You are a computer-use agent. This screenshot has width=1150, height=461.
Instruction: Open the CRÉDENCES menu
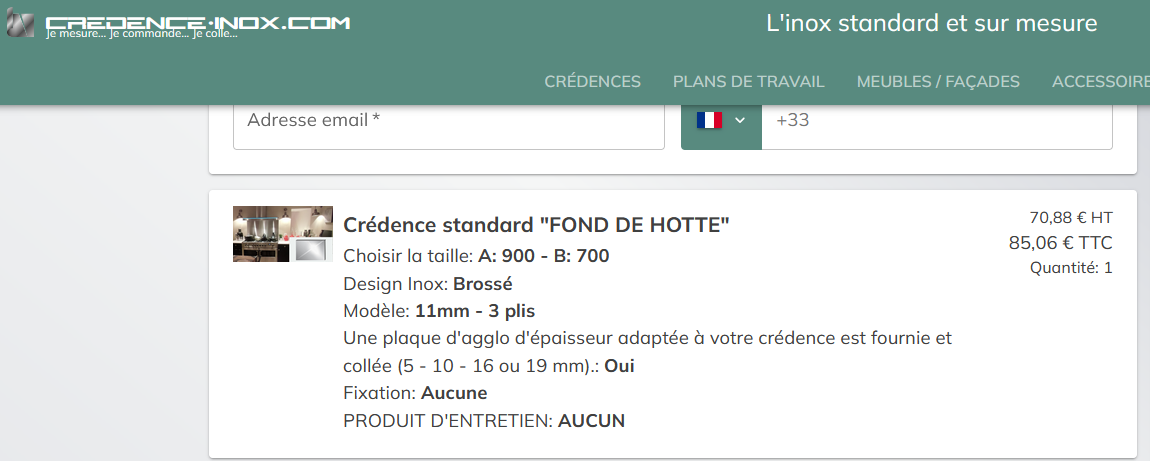[x=592, y=82]
